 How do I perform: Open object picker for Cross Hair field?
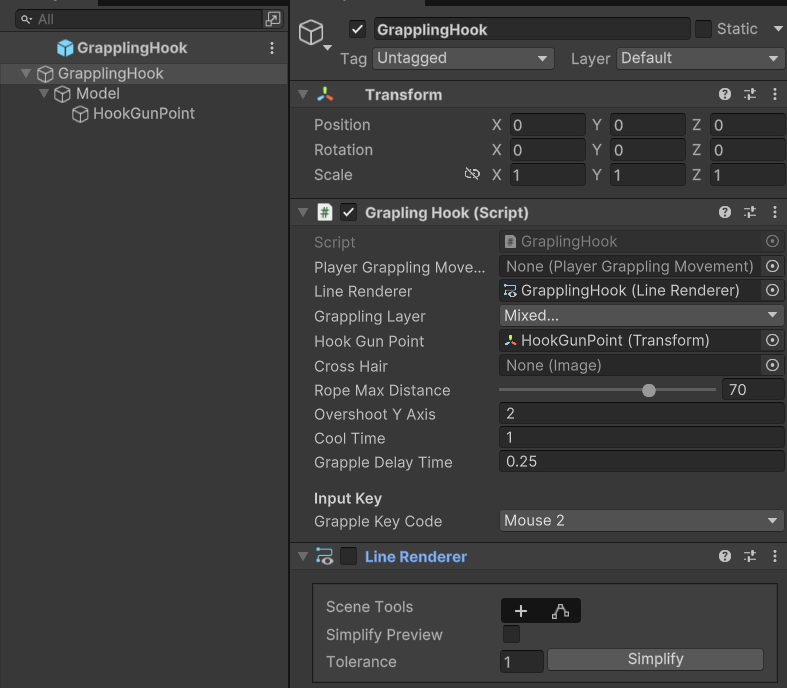click(772, 365)
